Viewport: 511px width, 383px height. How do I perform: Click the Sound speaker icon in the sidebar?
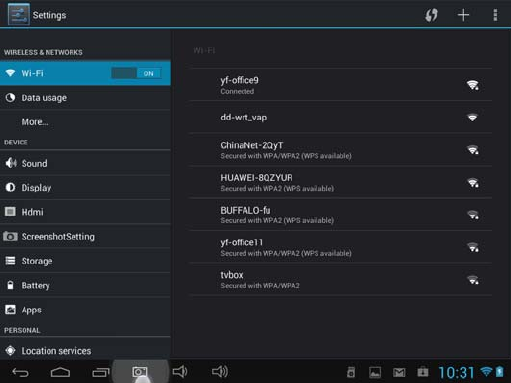pyautogui.click(x=11, y=163)
